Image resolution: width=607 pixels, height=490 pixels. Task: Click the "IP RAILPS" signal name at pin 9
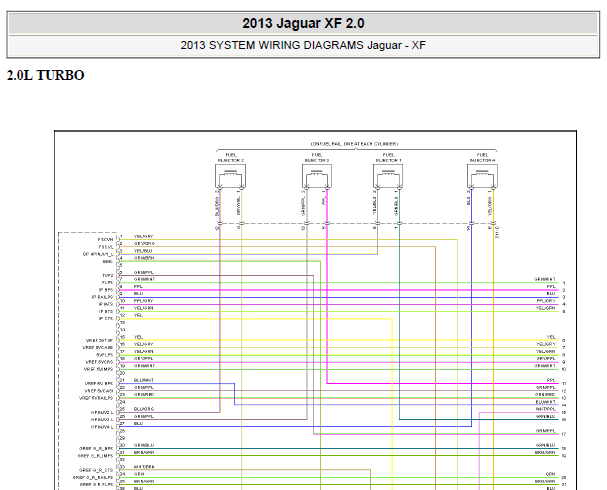(102, 297)
